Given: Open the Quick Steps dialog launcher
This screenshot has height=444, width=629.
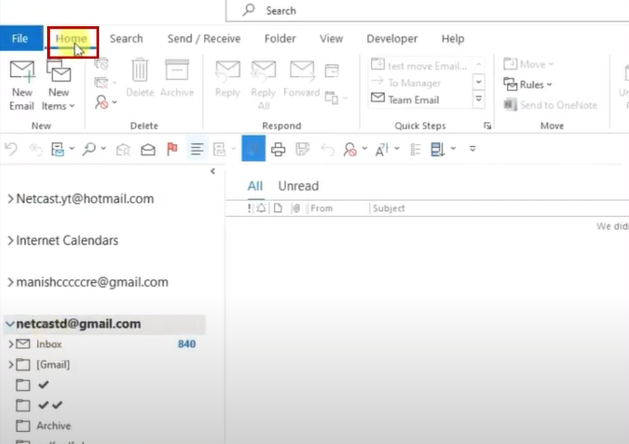Looking at the screenshot, I should (487, 126).
